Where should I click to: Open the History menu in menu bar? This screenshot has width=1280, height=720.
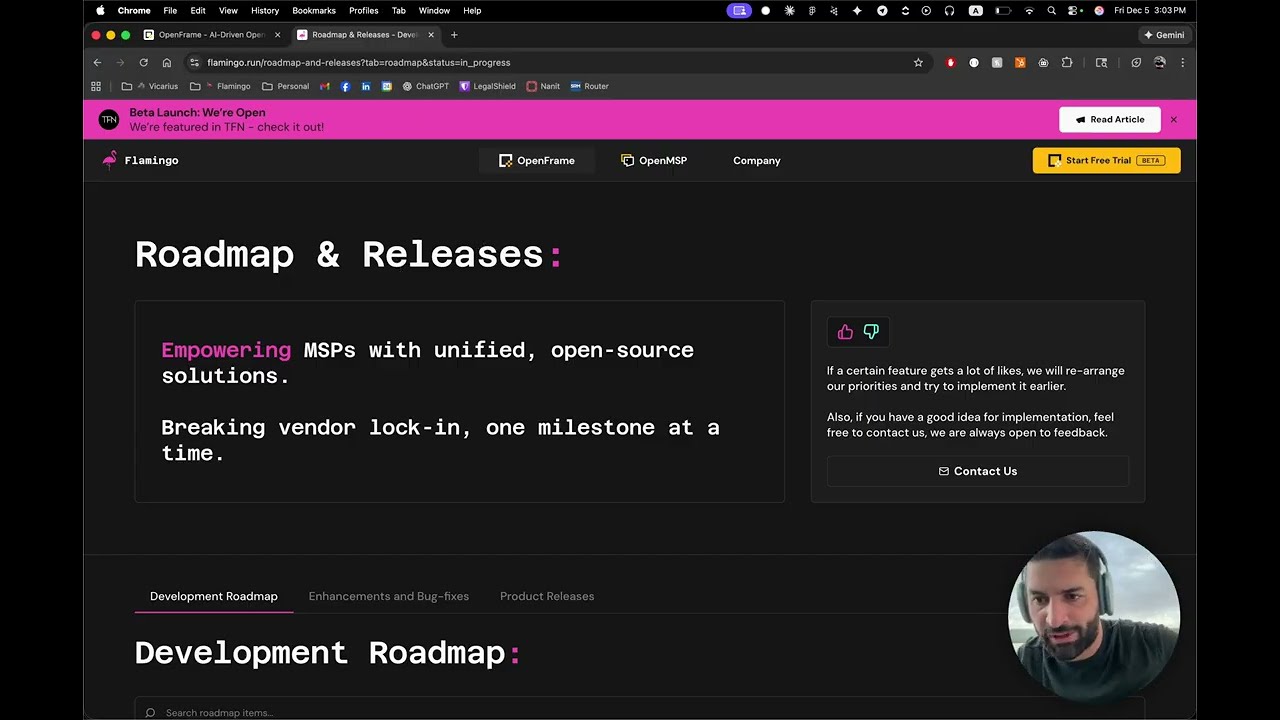point(265,10)
